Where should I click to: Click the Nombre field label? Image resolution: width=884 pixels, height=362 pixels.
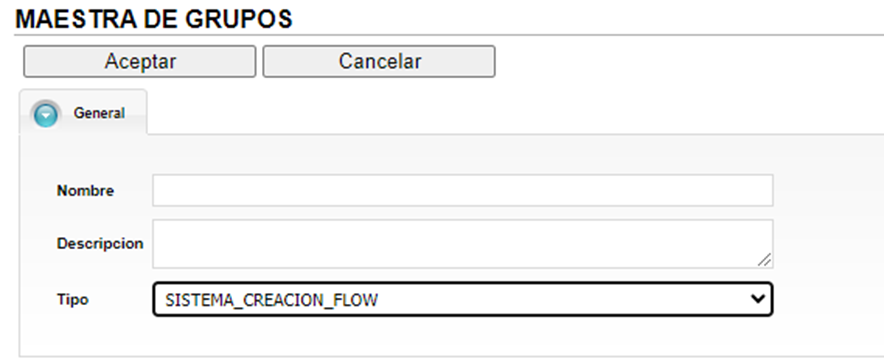point(85,191)
